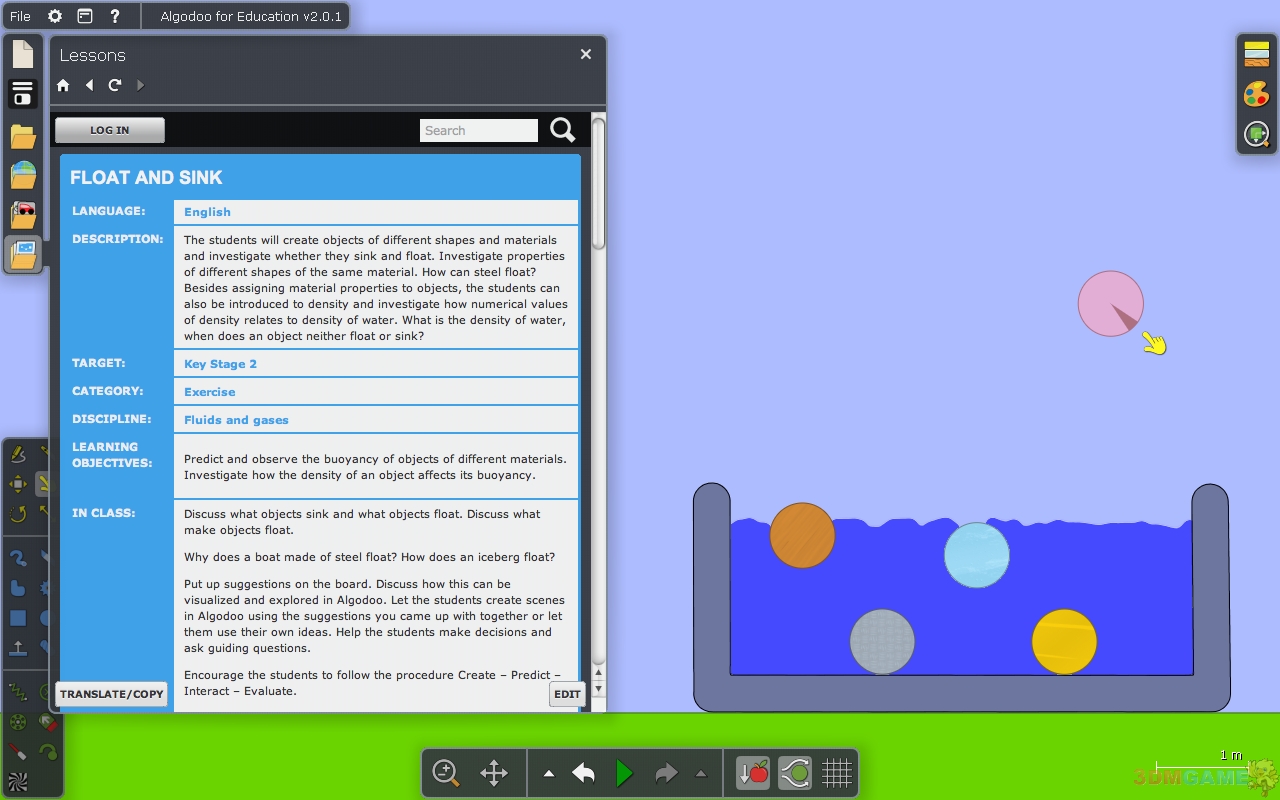Reload the Lessons browser page
This screenshot has height=800, width=1280.
click(115, 86)
